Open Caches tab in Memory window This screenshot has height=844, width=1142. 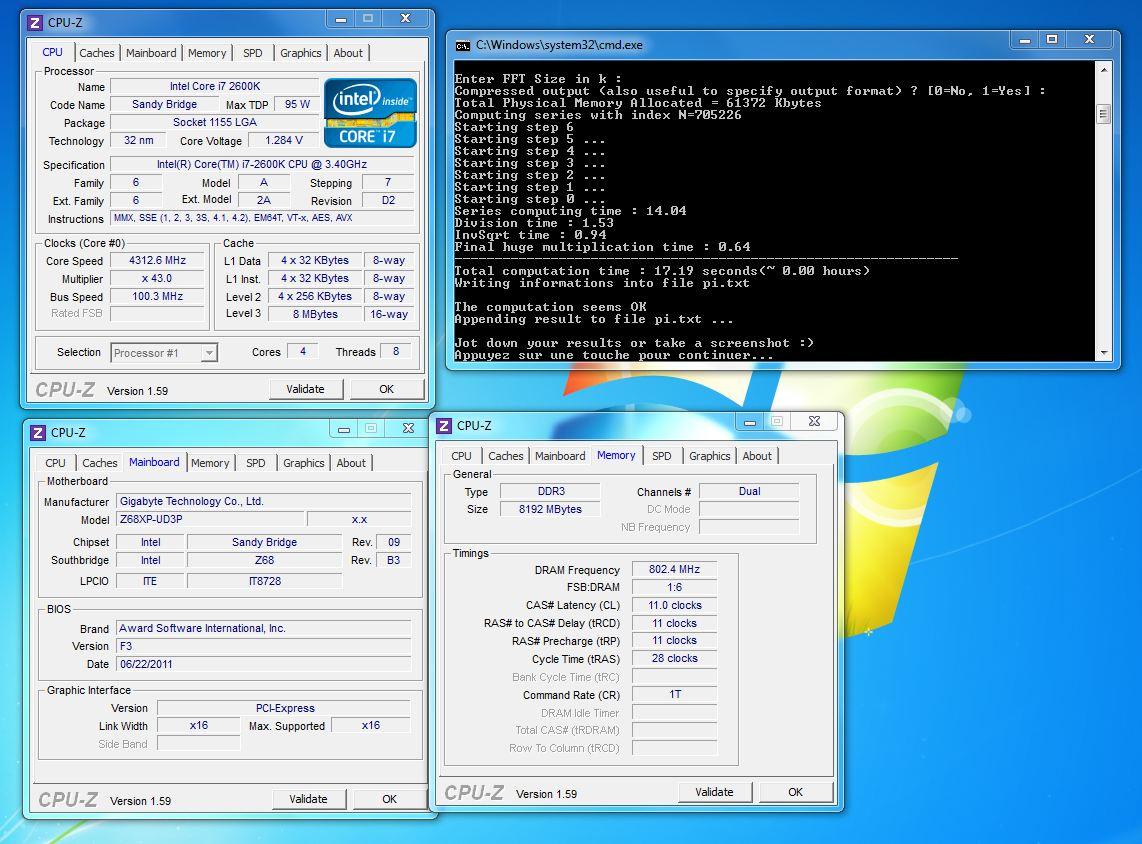tap(505, 456)
